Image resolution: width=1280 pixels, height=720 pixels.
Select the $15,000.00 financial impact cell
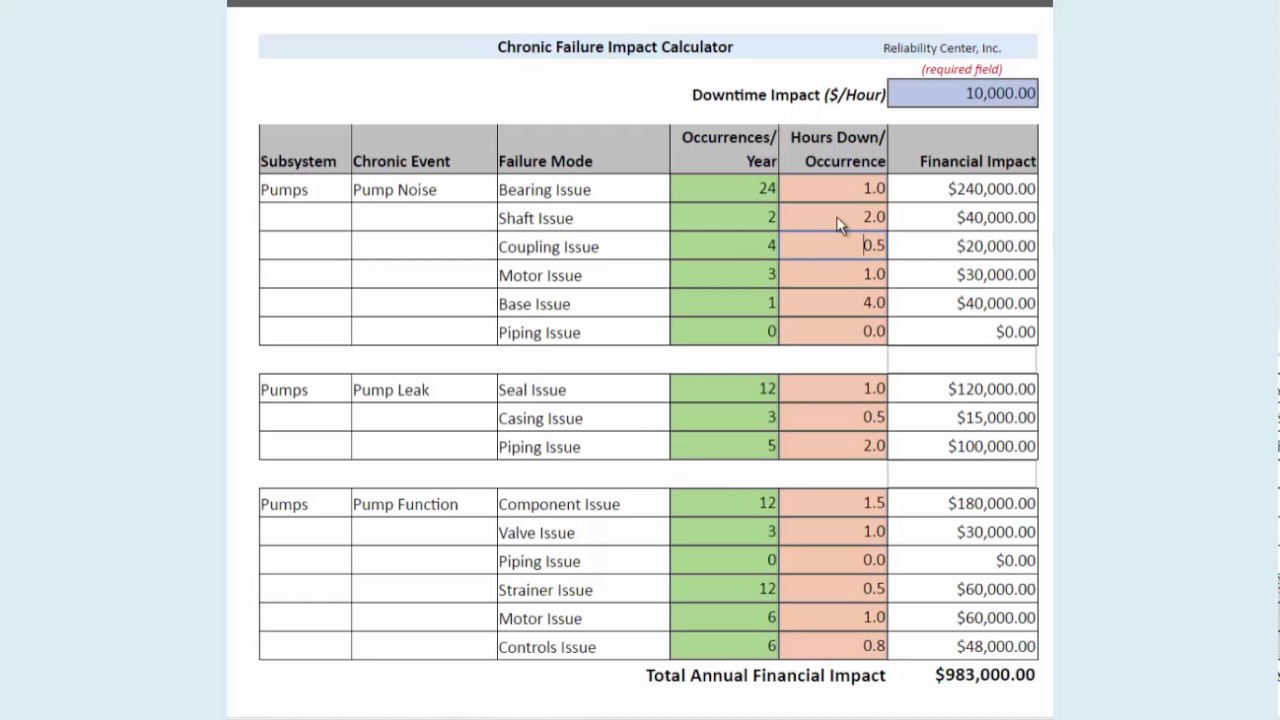[x=962, y=418]
